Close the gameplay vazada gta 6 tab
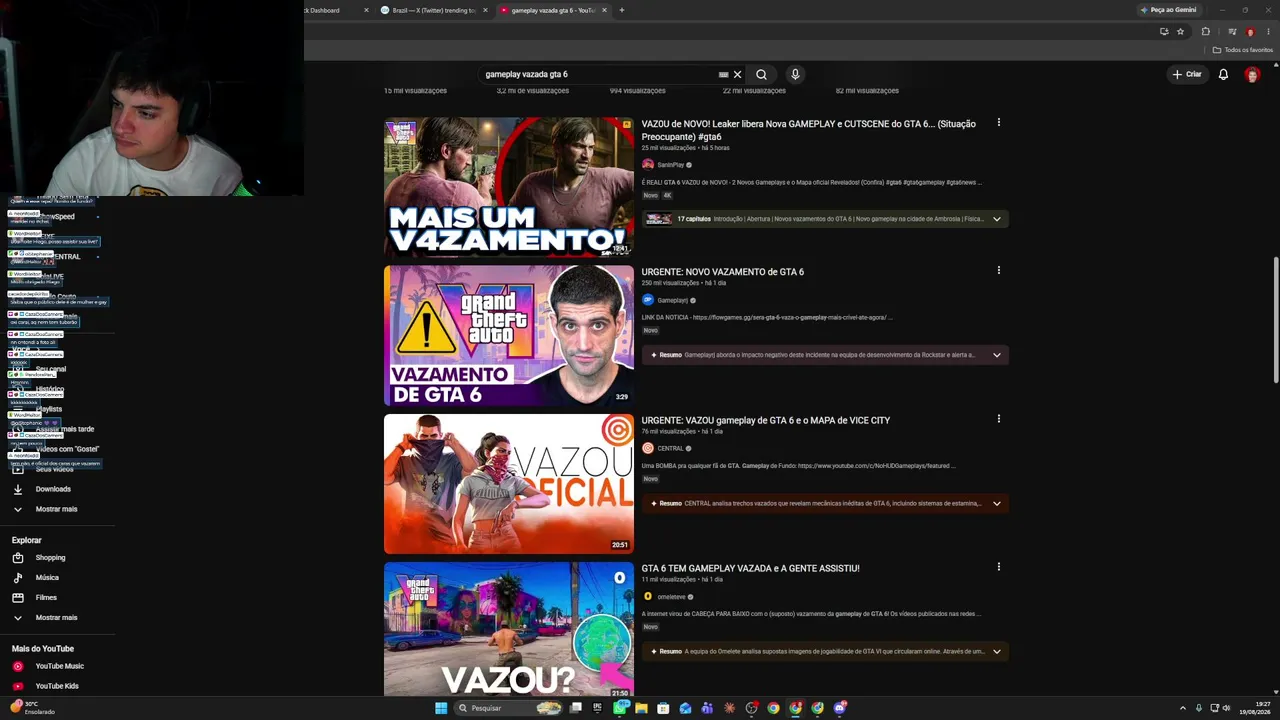 [x=604, y=10]
